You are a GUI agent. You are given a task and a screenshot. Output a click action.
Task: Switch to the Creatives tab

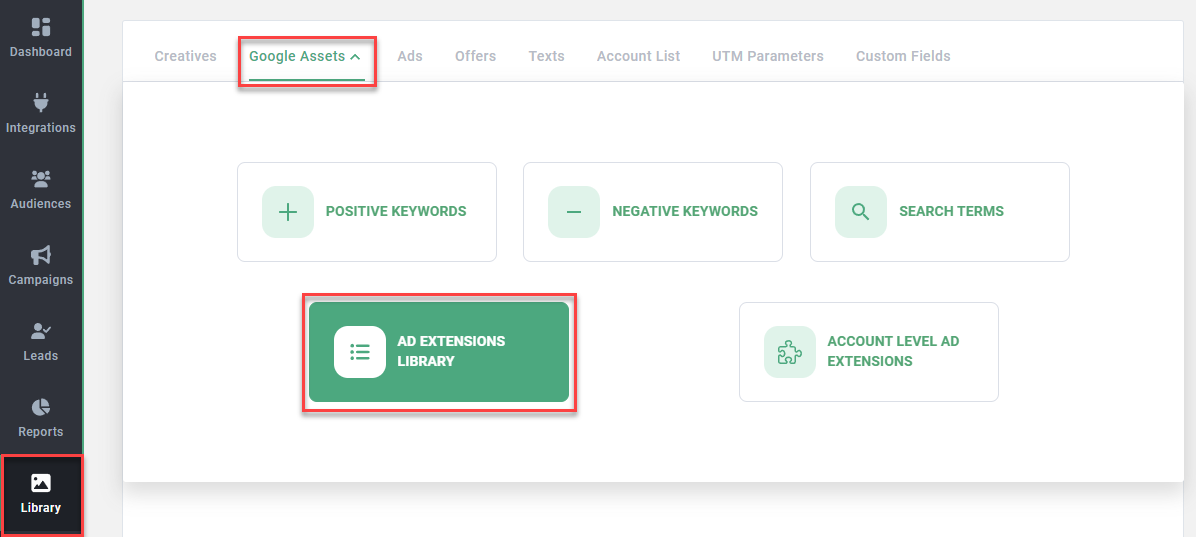pyautogui.click(x=185, y=56)
